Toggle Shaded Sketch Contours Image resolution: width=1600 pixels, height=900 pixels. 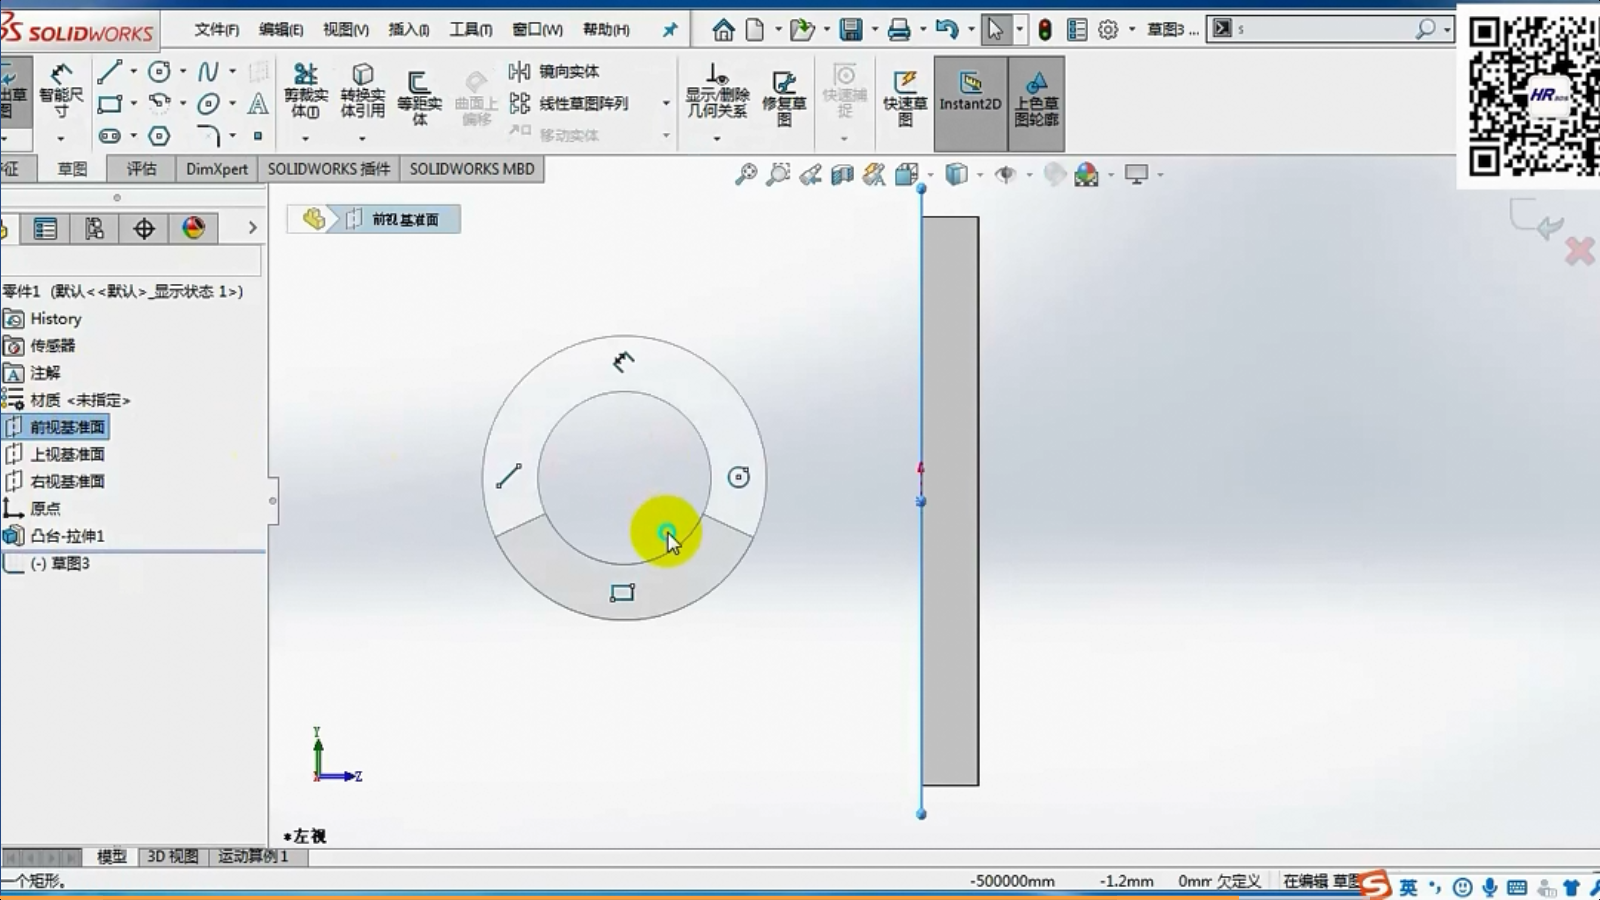click(x=1036, y=97)
